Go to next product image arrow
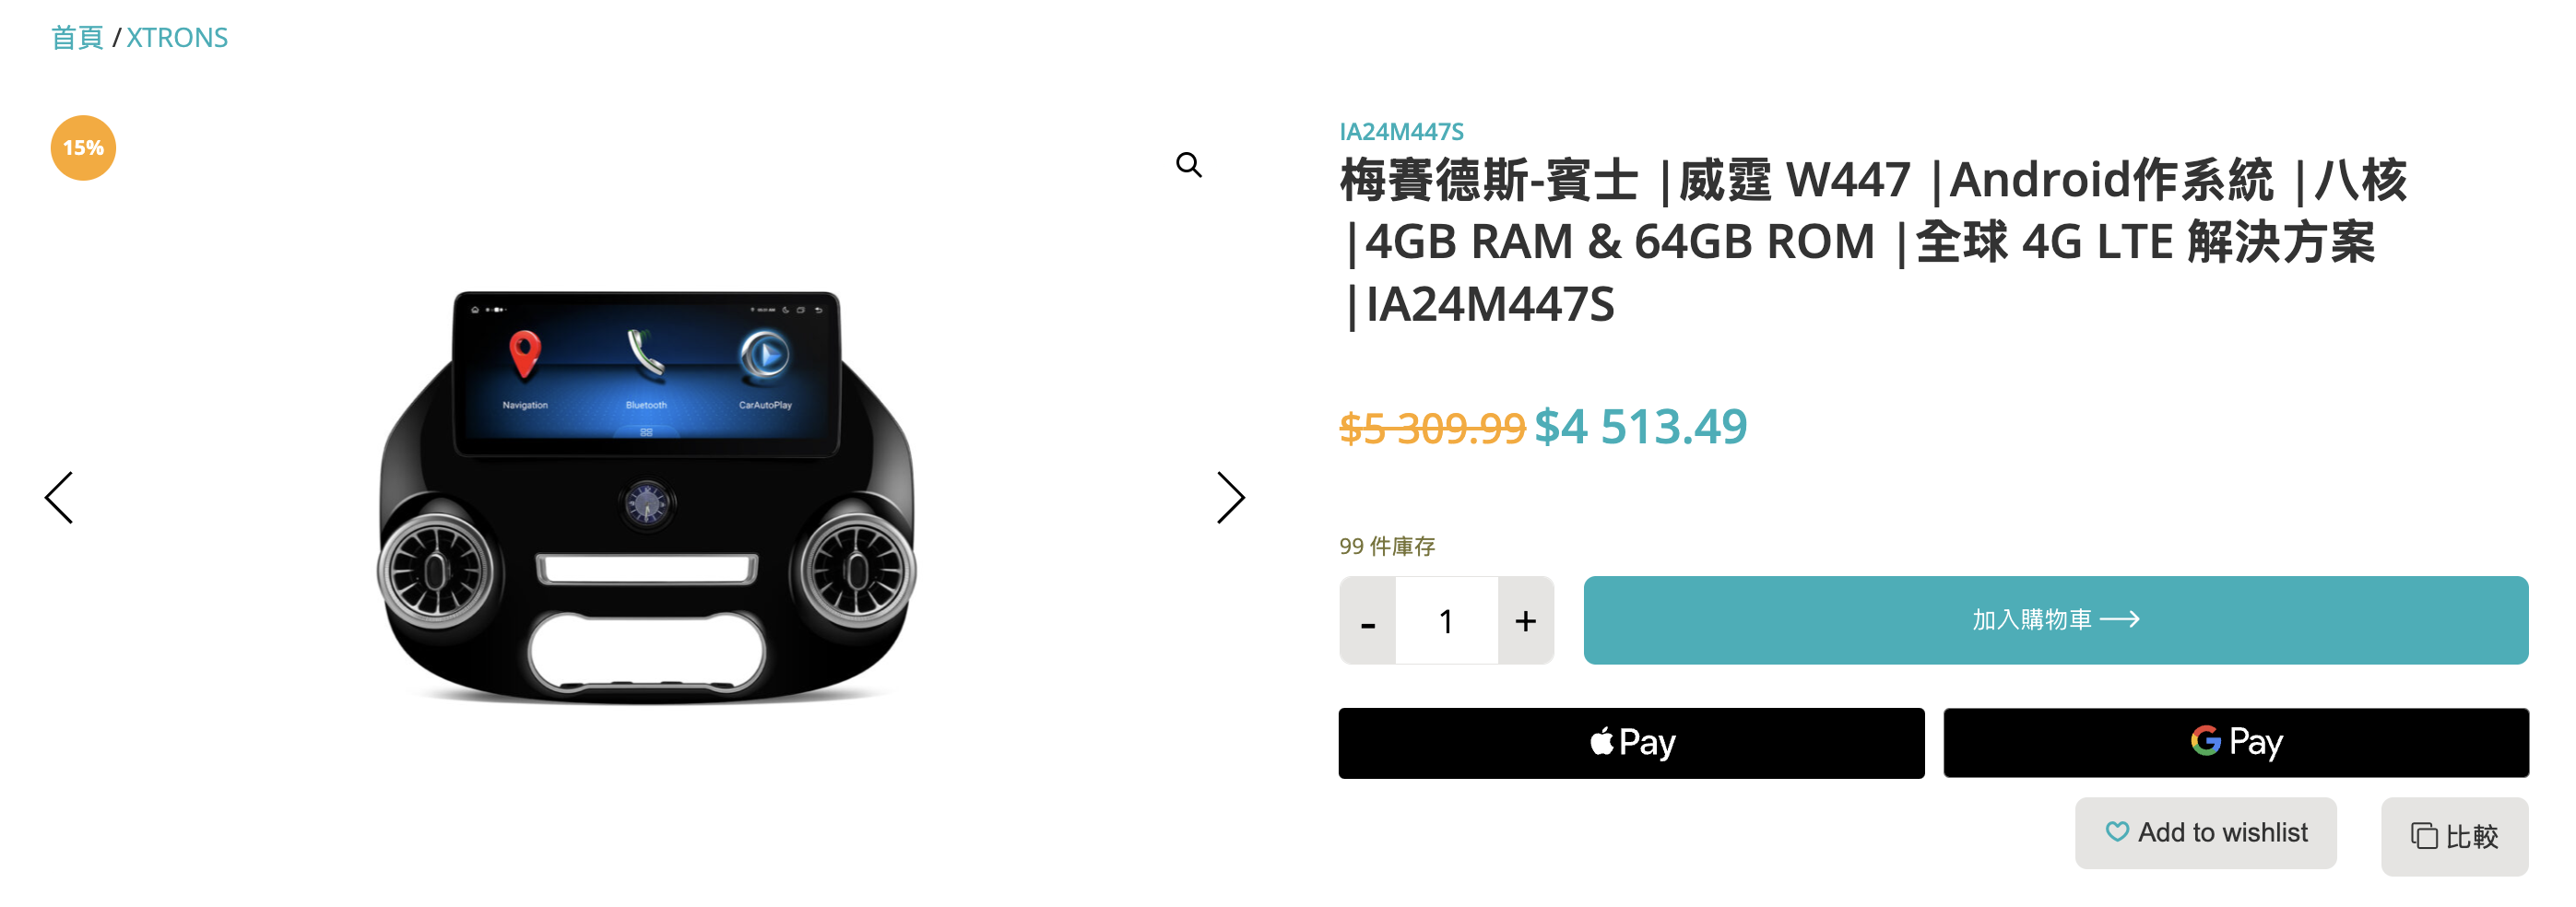 tap(1230, 498)
